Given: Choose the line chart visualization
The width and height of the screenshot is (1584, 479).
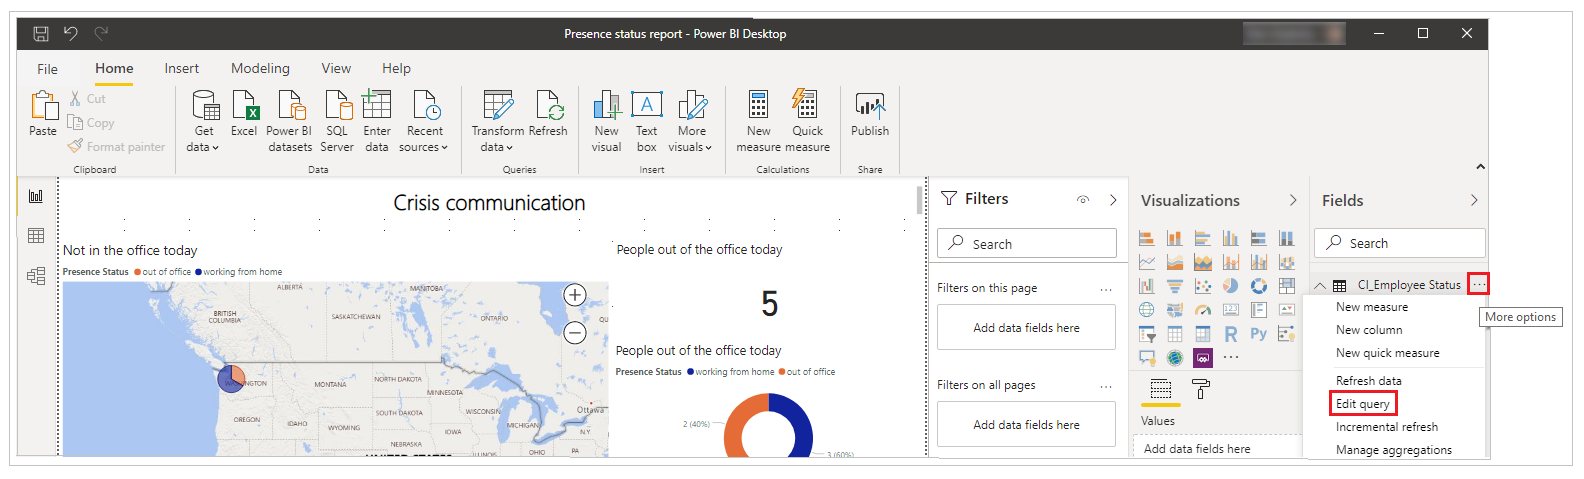Looking at the screenshot, I should [1147, 262].
